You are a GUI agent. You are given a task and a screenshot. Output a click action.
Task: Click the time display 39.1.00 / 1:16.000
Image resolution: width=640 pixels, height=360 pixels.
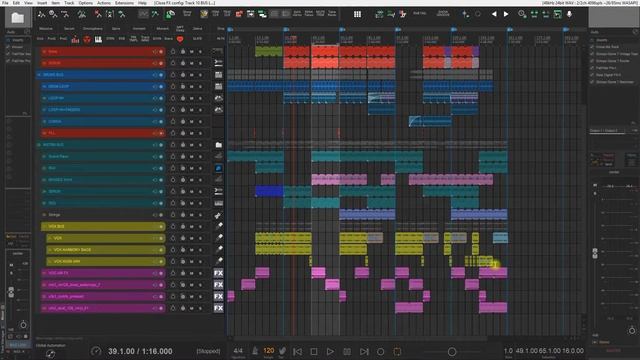140,351
